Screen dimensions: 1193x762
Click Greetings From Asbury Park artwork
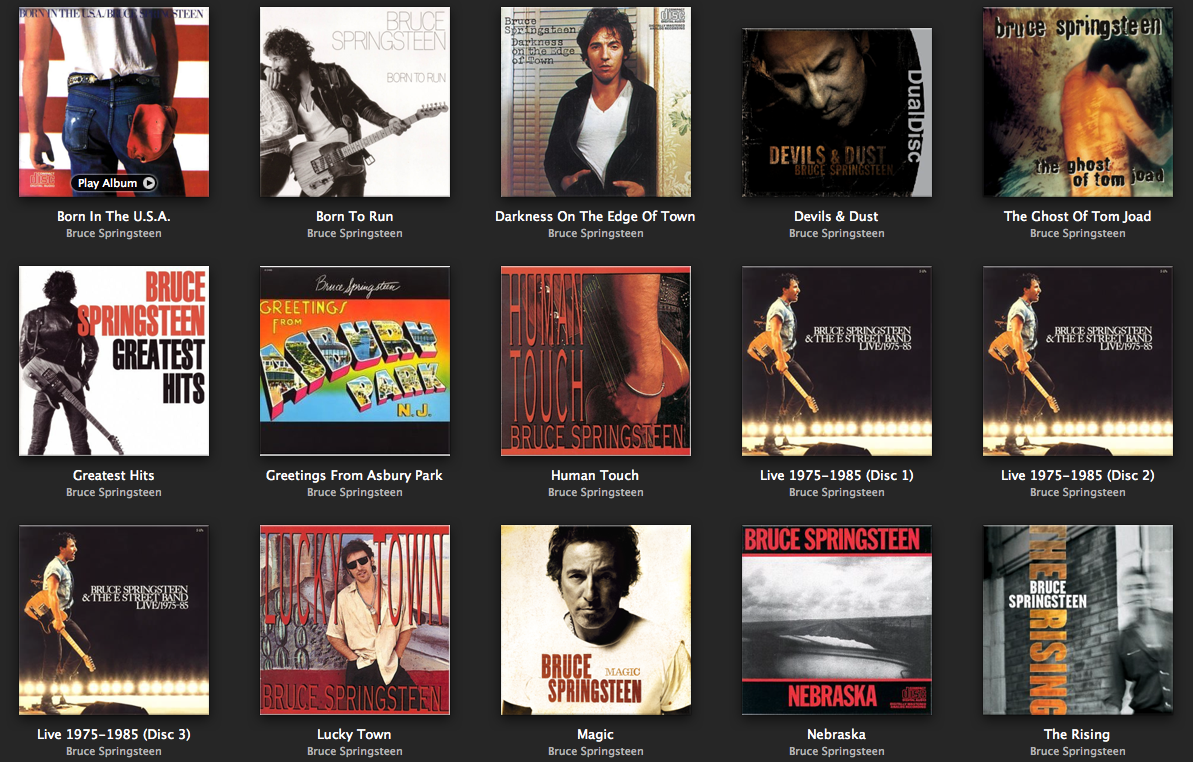tap(355, 360)
